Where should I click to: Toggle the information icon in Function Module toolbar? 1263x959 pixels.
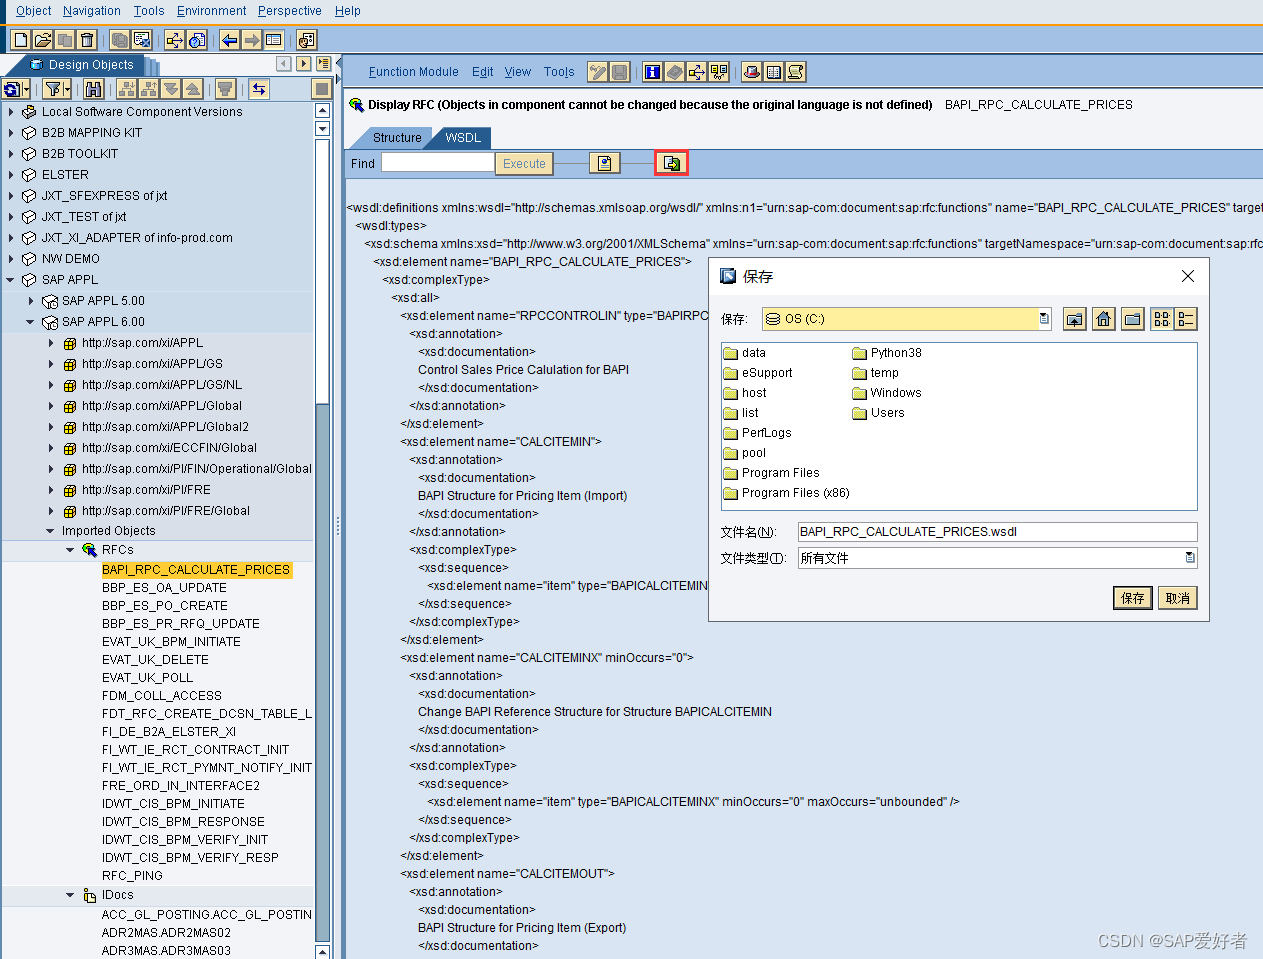652,71
